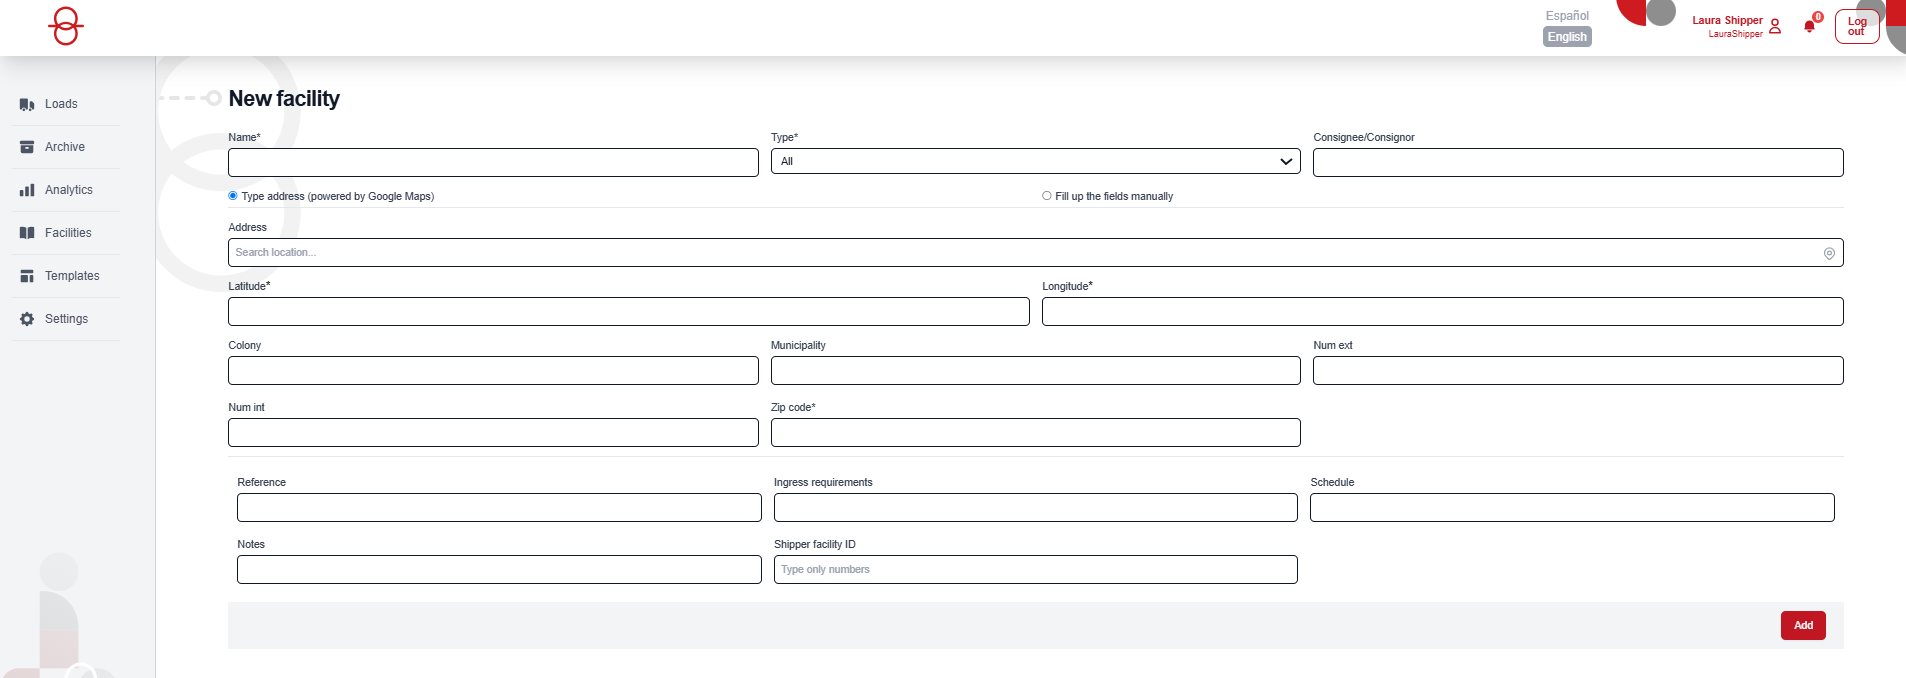The height and width of the screenshot is (678, 1906).
Task: Click the user profile icon
Action: click(1775, 26)
